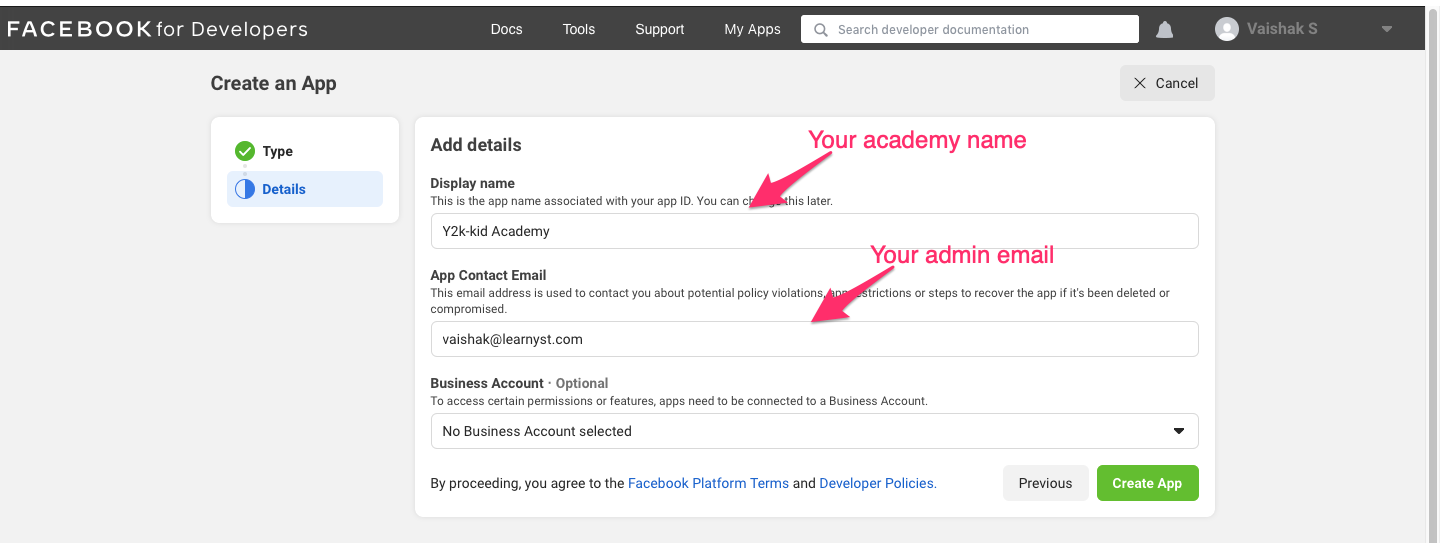Open the Docs menu
Screen dimensions: 1440x543
point(506,29)
